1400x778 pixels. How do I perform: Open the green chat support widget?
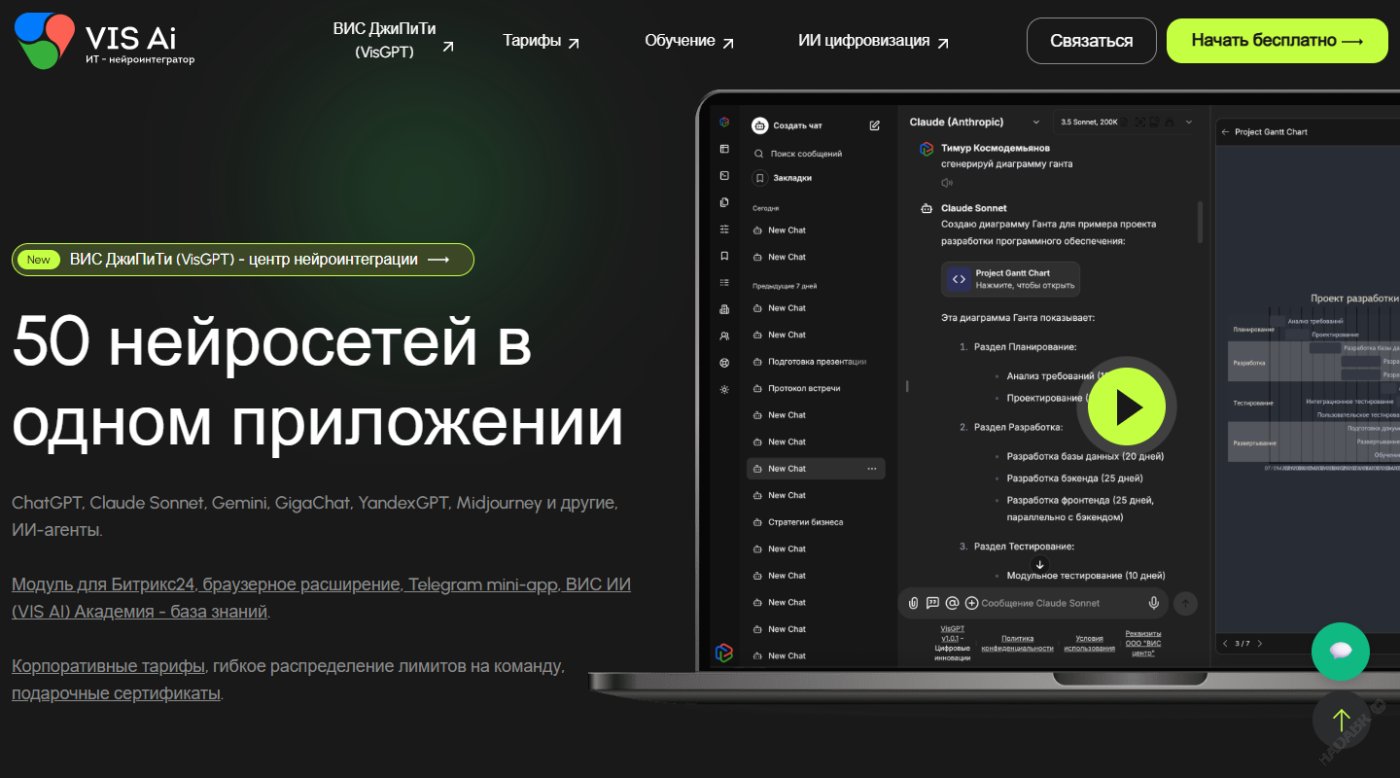point(1342,651)
